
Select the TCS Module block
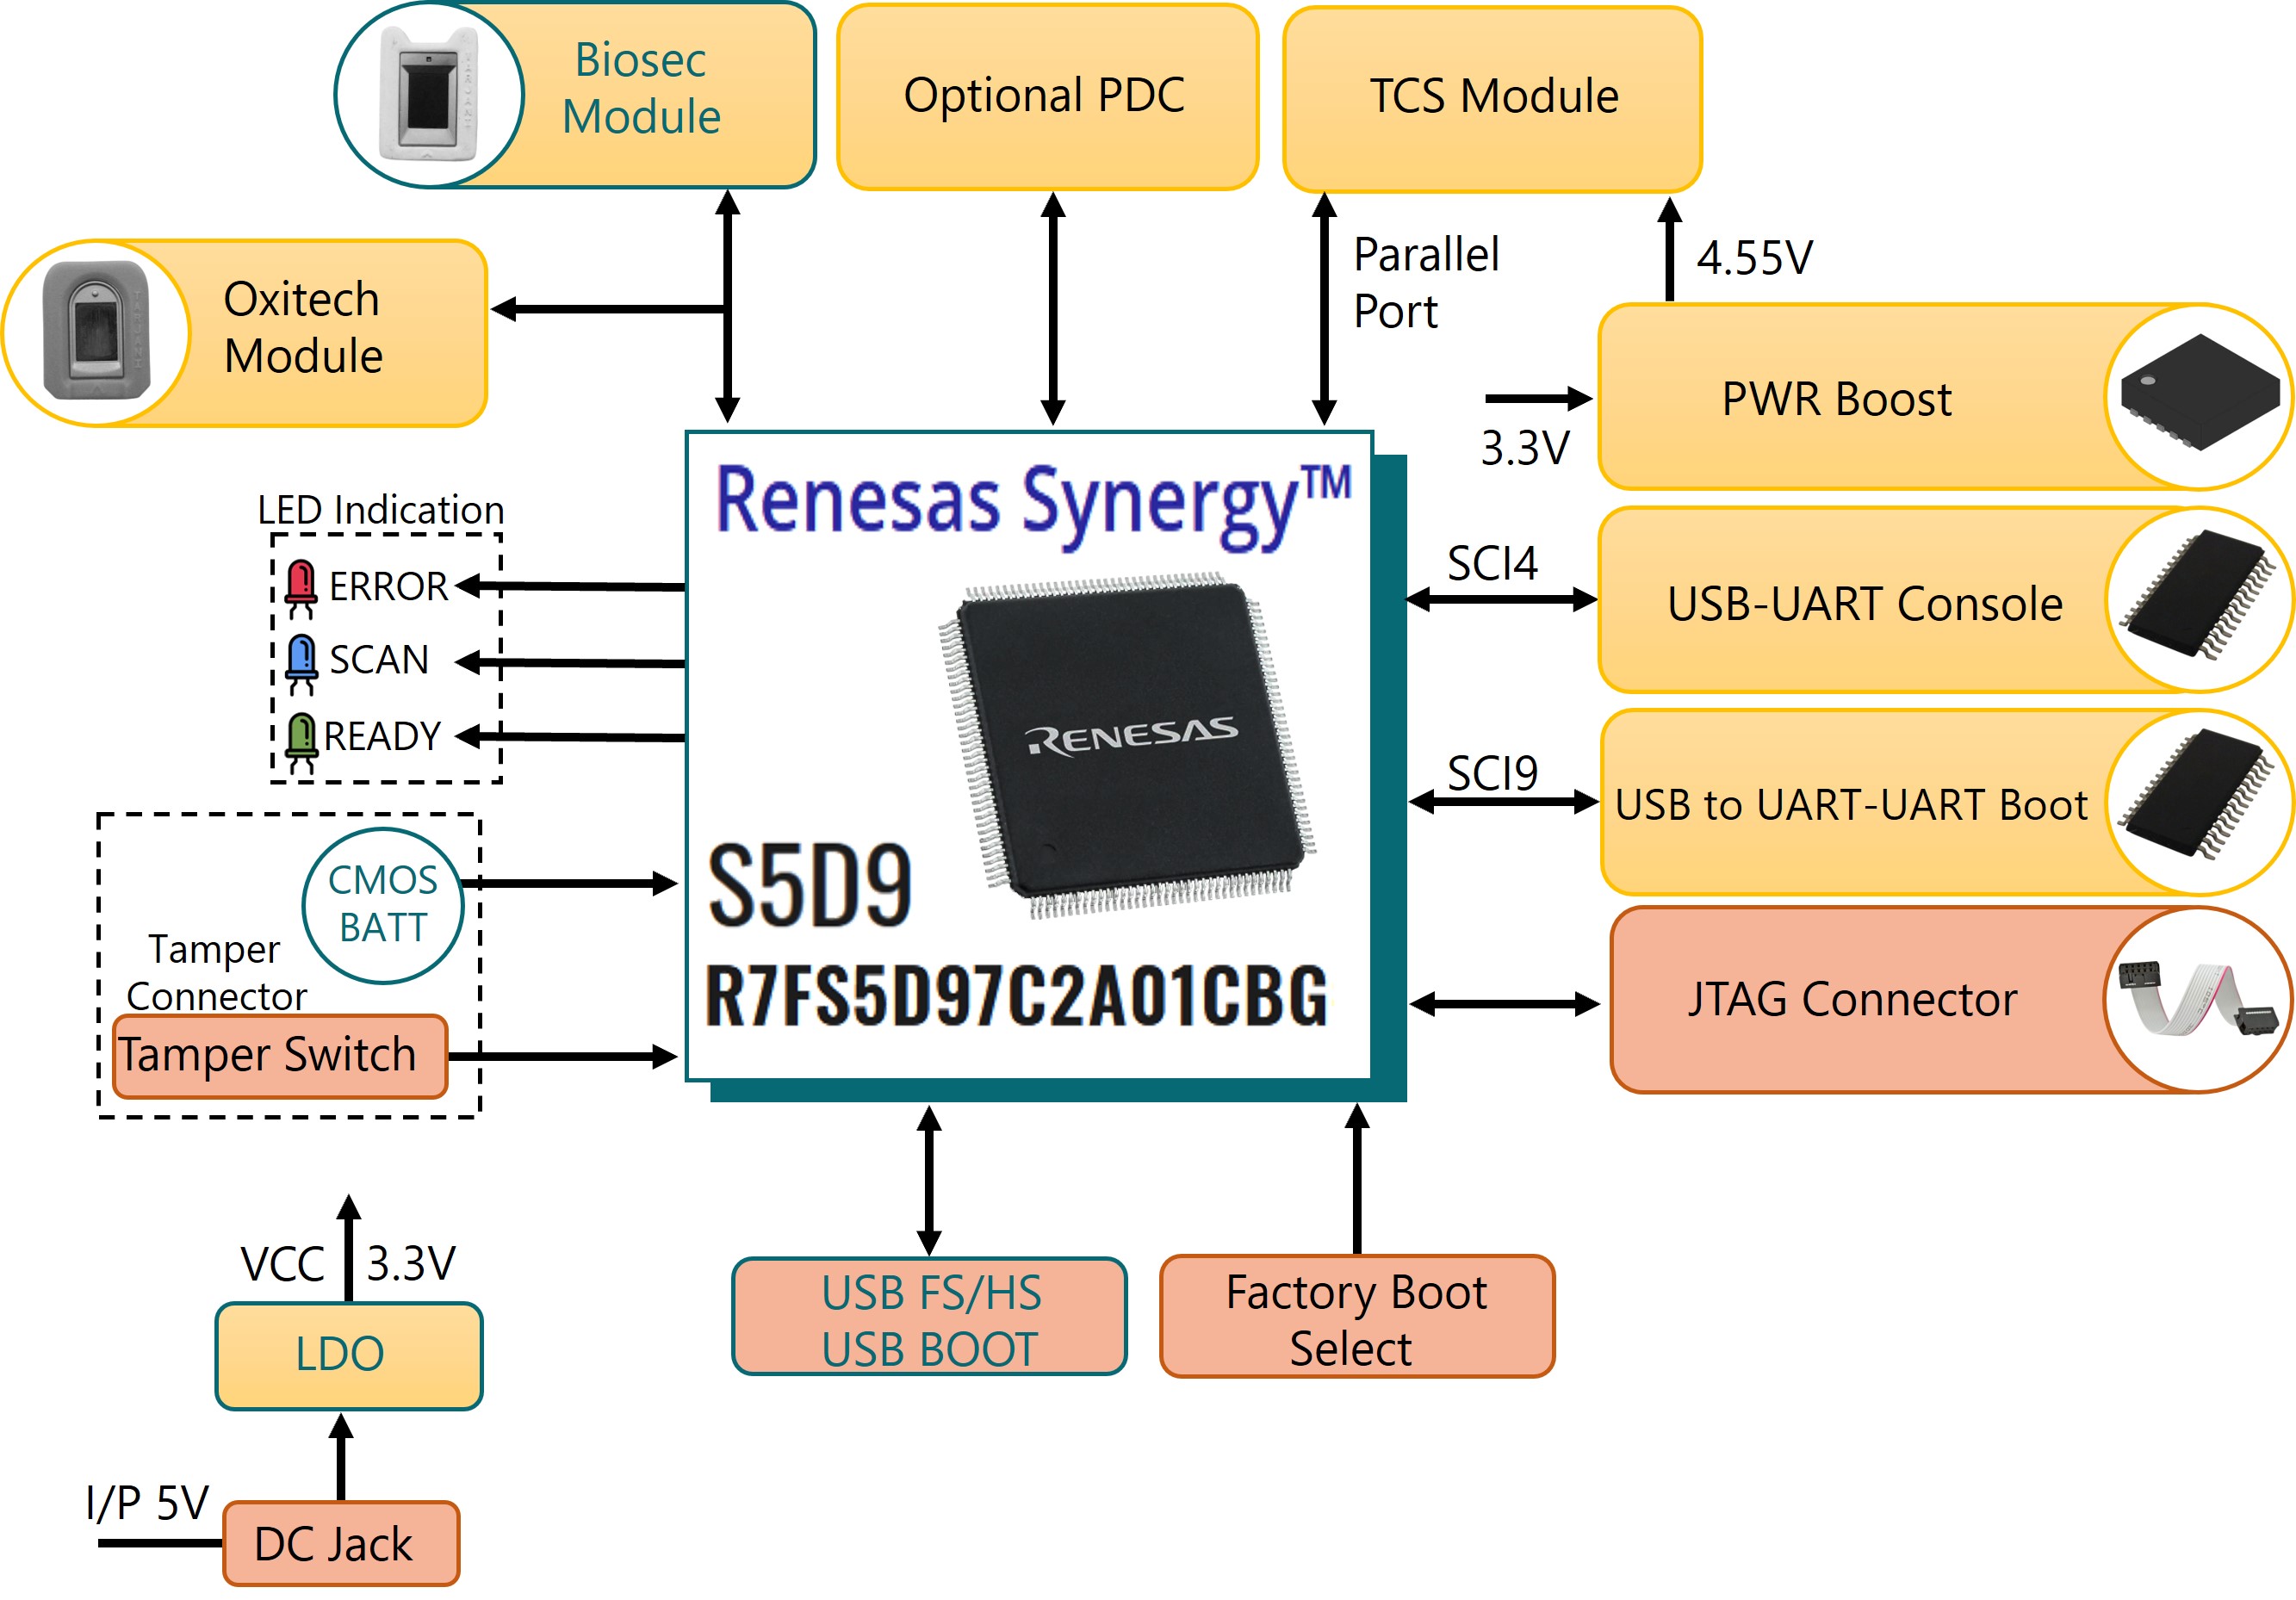click(x=1492, y=98)
